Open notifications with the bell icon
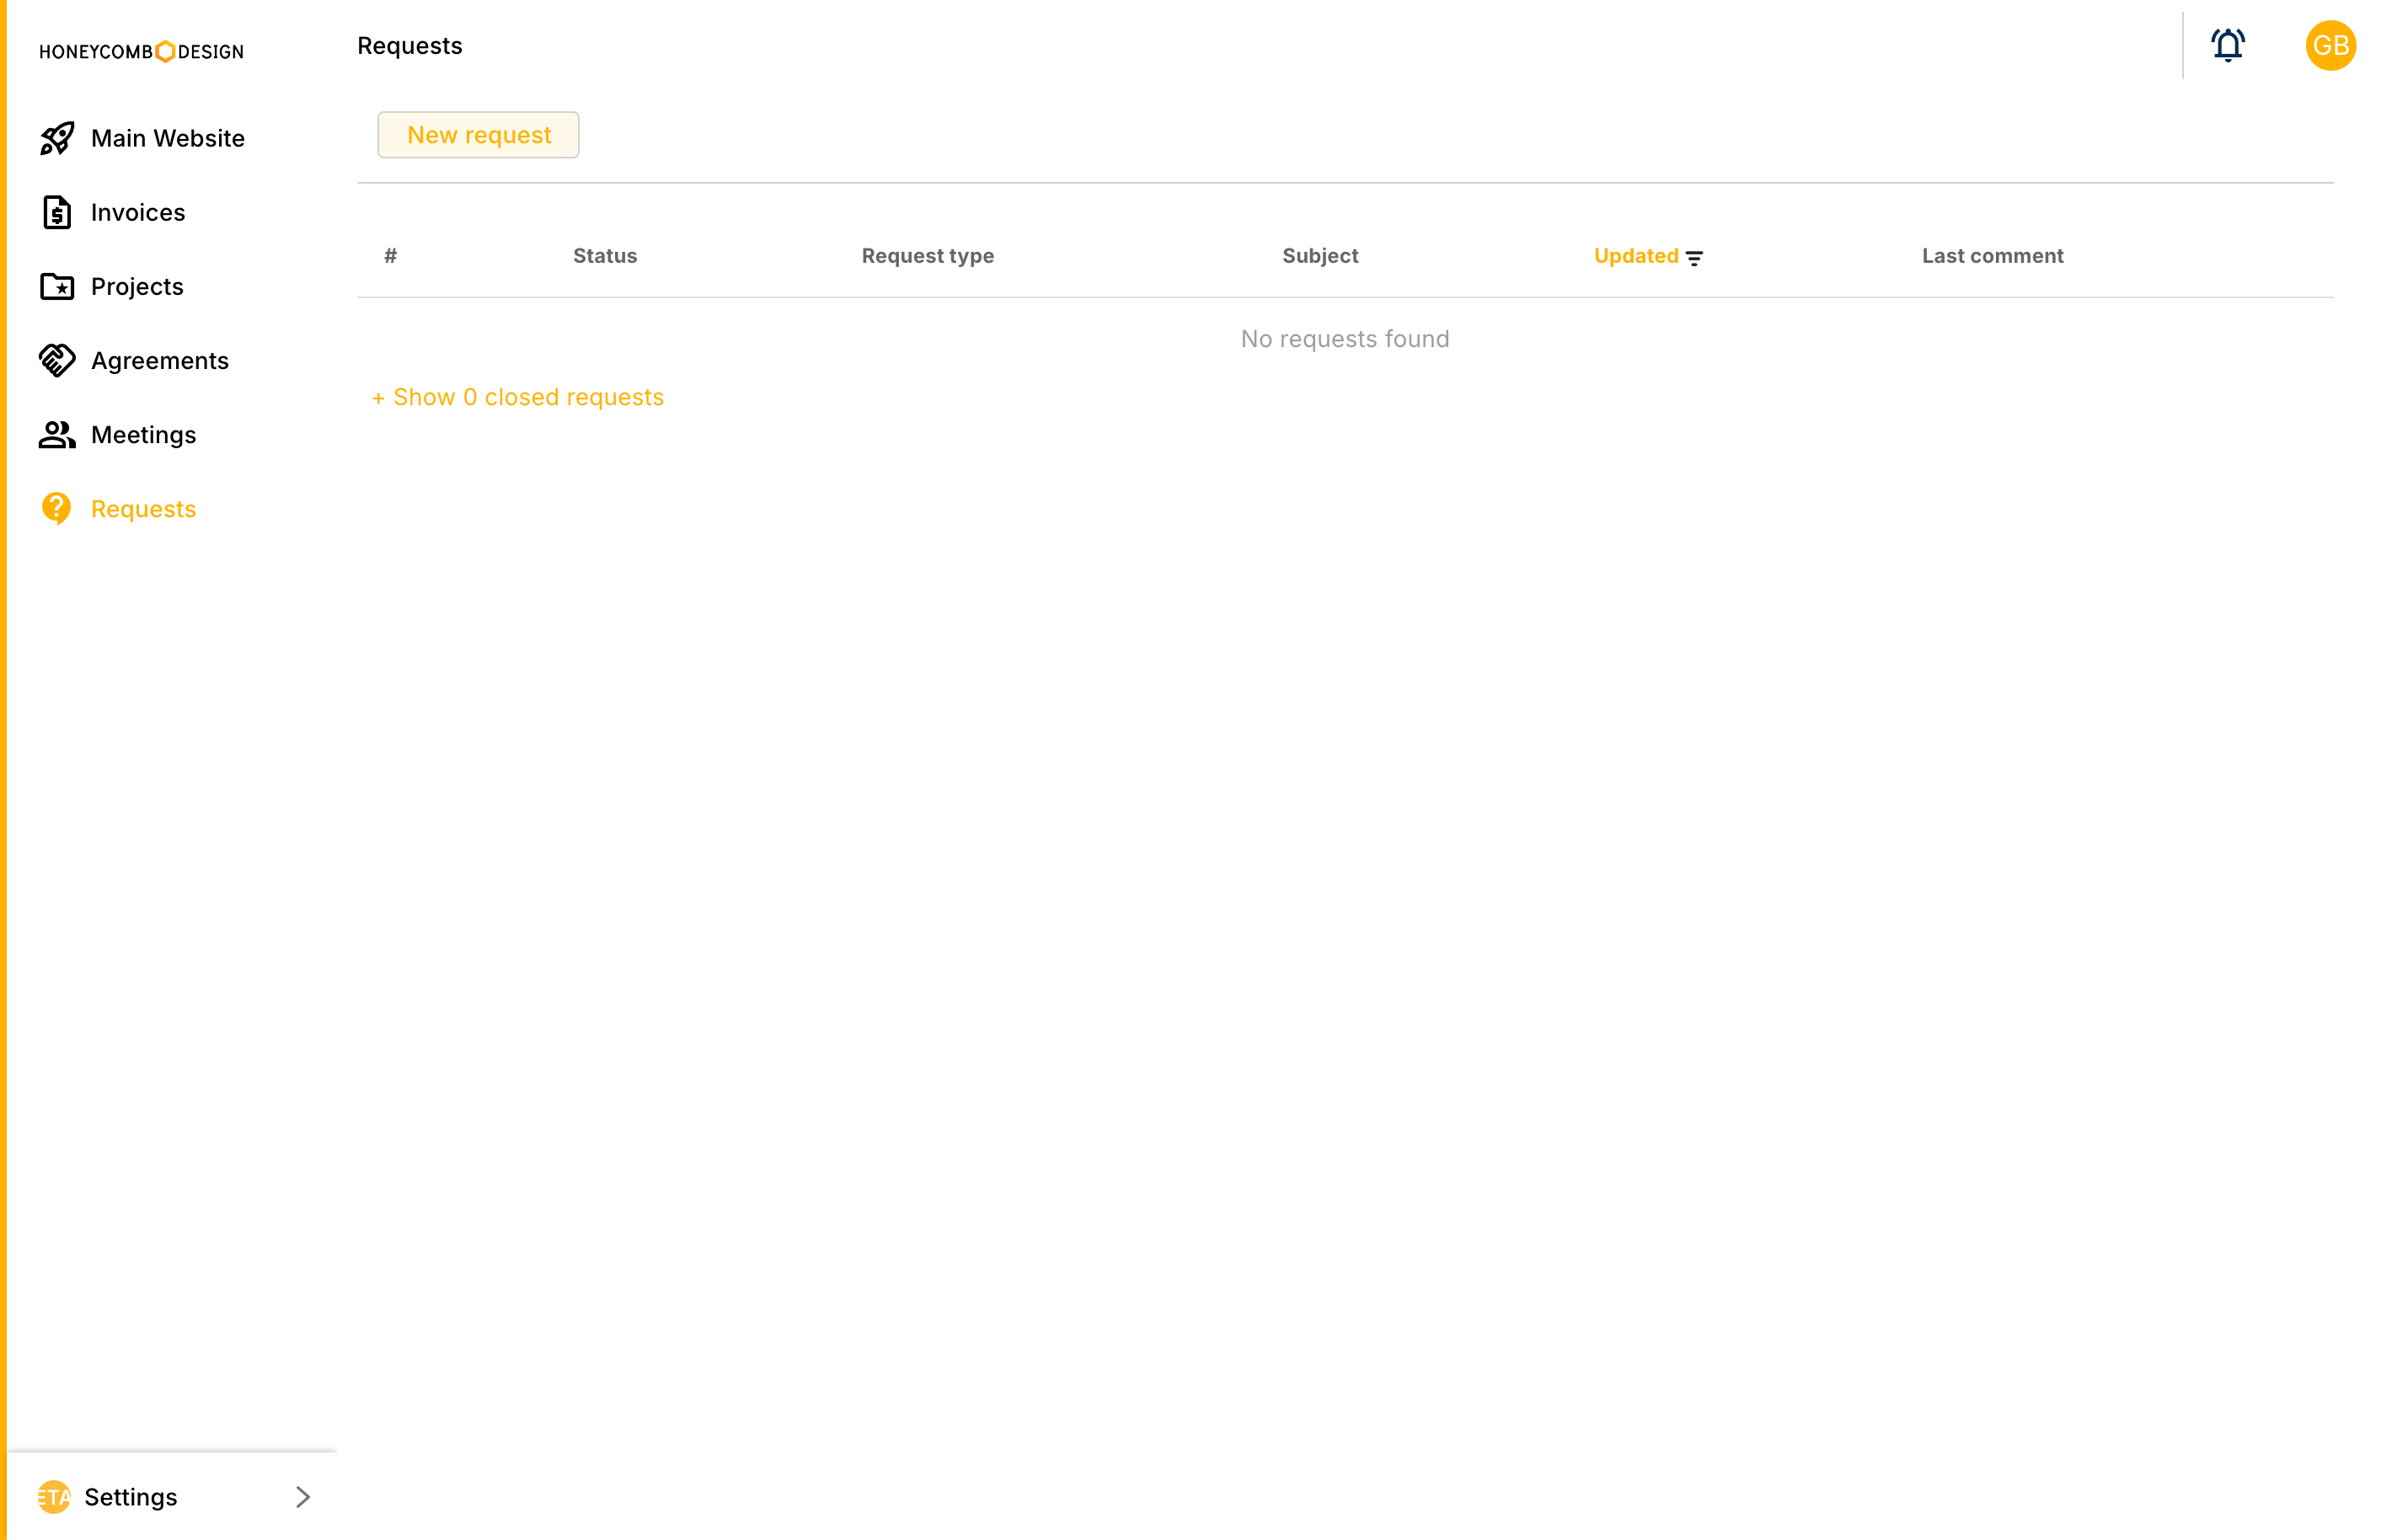This screenshot has height=1540, width=2381. 2227,45
